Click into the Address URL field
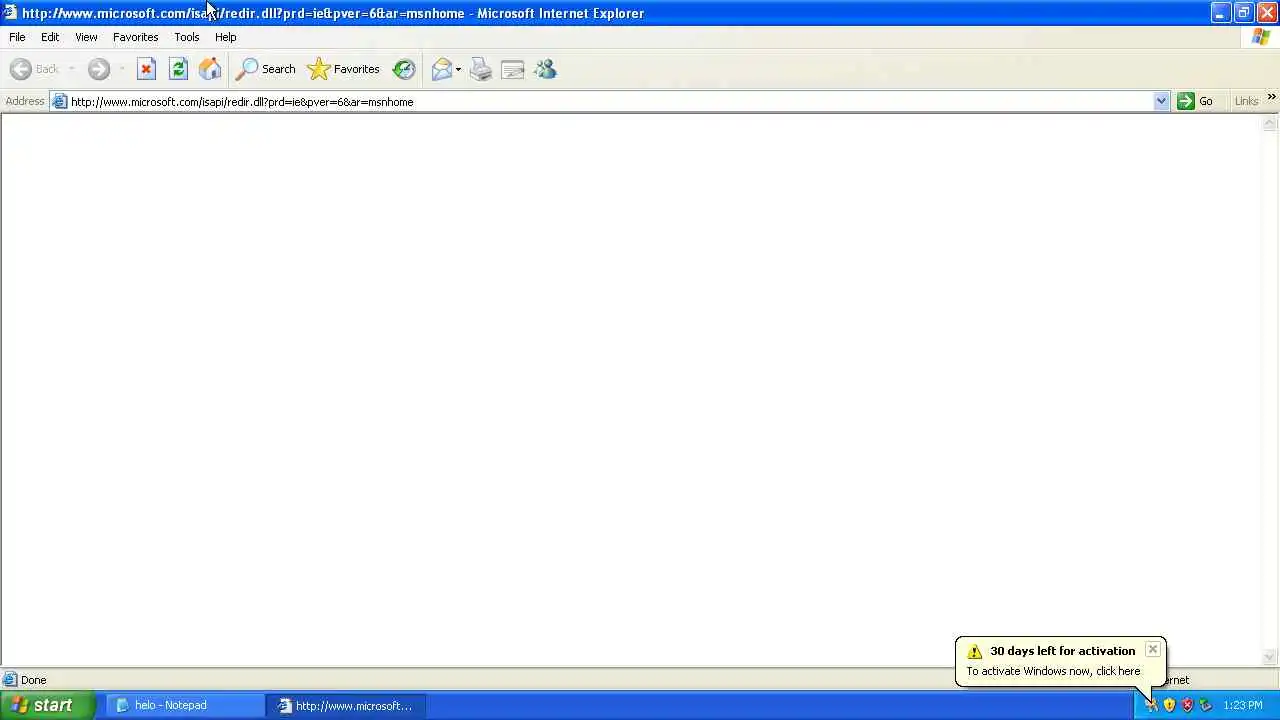 click(x=610, y=101)
